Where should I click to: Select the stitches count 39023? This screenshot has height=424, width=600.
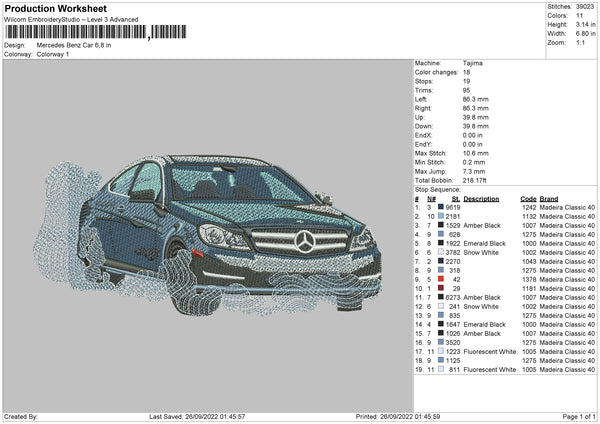[585, 7]
